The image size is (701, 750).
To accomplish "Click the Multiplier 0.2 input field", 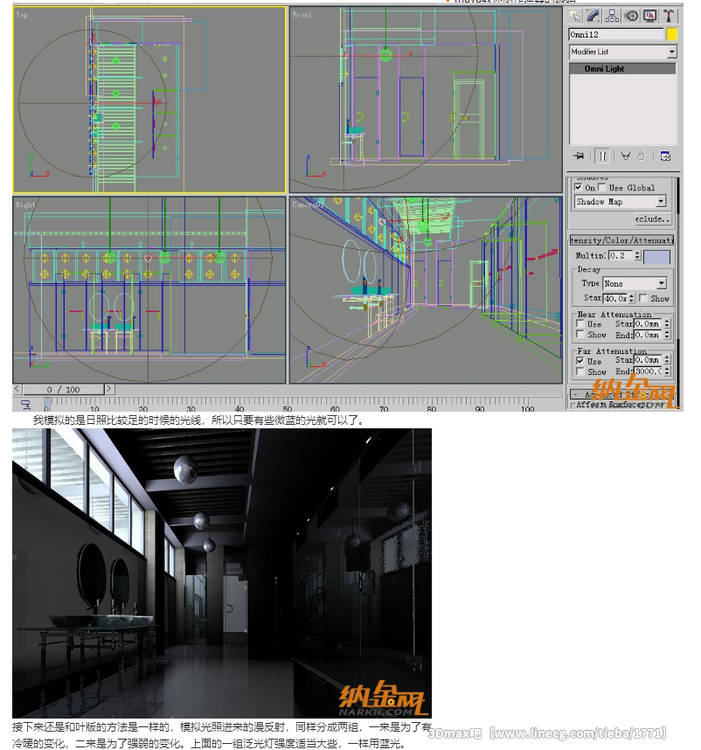I will (621, 255).
